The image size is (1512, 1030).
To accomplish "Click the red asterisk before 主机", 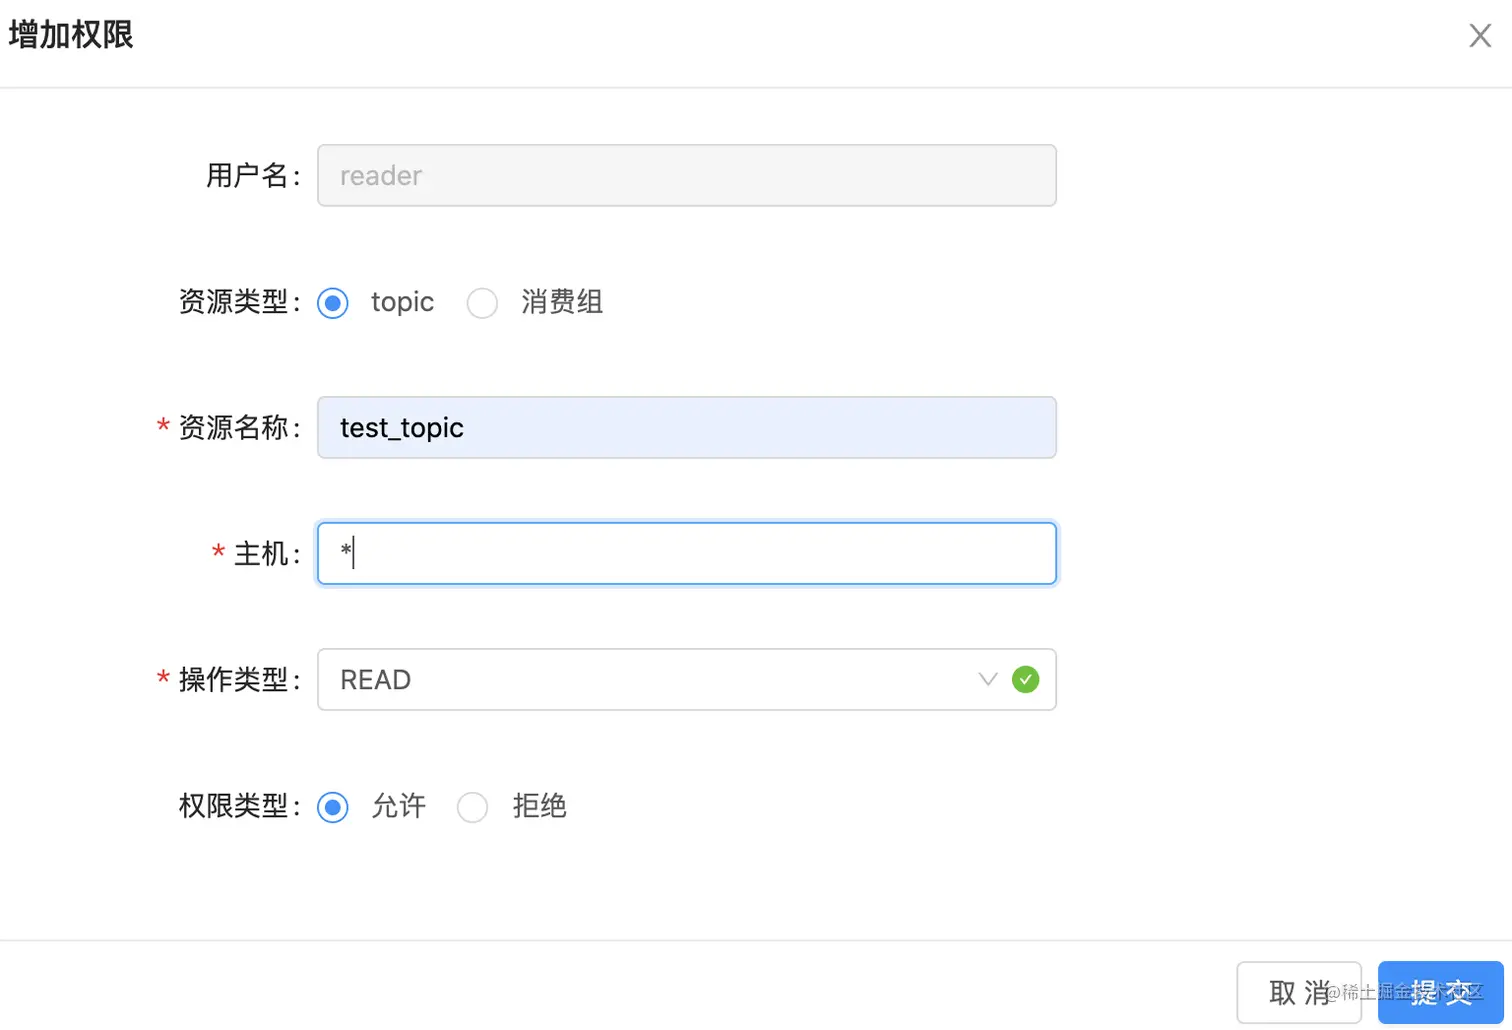I will [x=218, y=553].
